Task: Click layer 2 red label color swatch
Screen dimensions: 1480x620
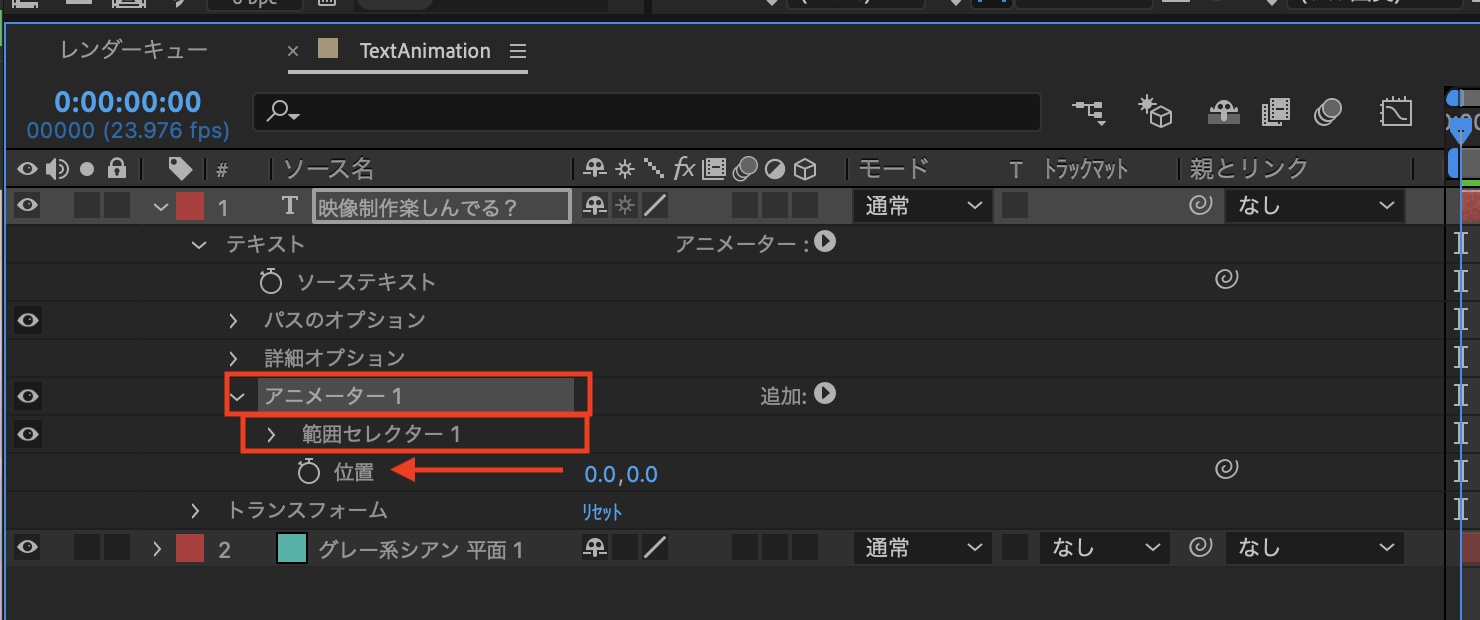Action: coord(190,549)
